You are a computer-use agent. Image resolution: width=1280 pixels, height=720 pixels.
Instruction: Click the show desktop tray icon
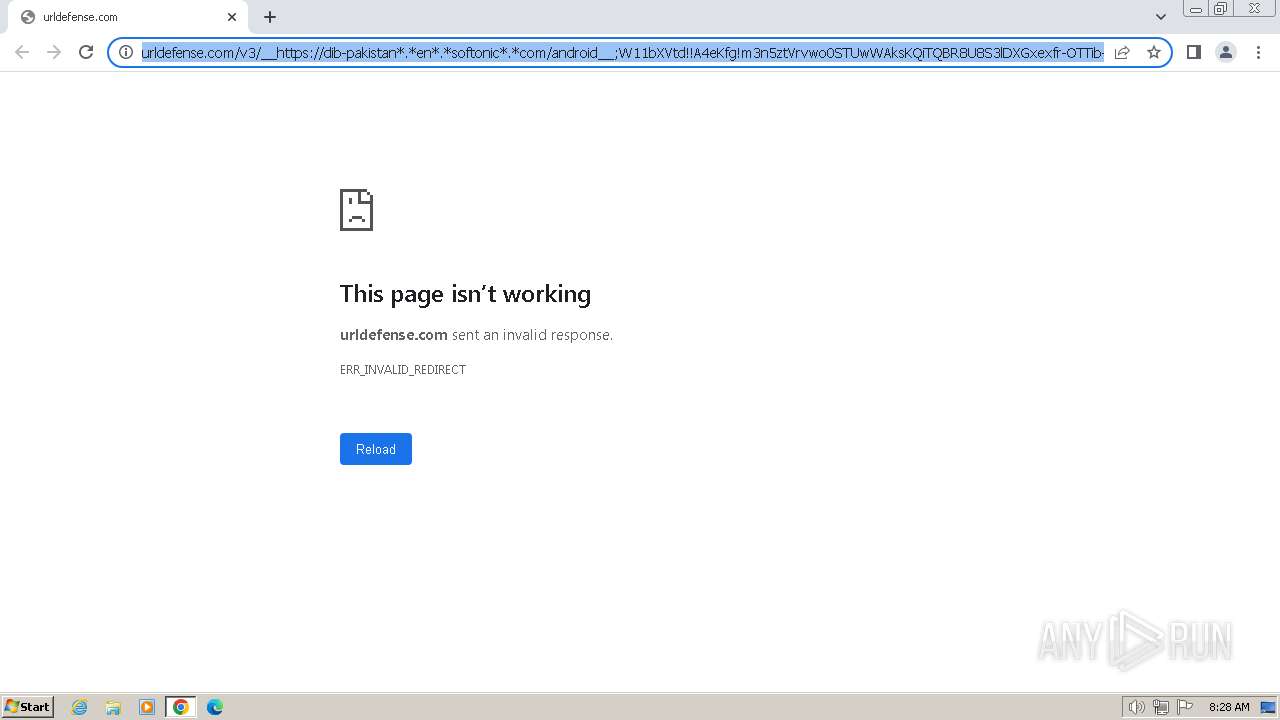[x=1268, y=707]
